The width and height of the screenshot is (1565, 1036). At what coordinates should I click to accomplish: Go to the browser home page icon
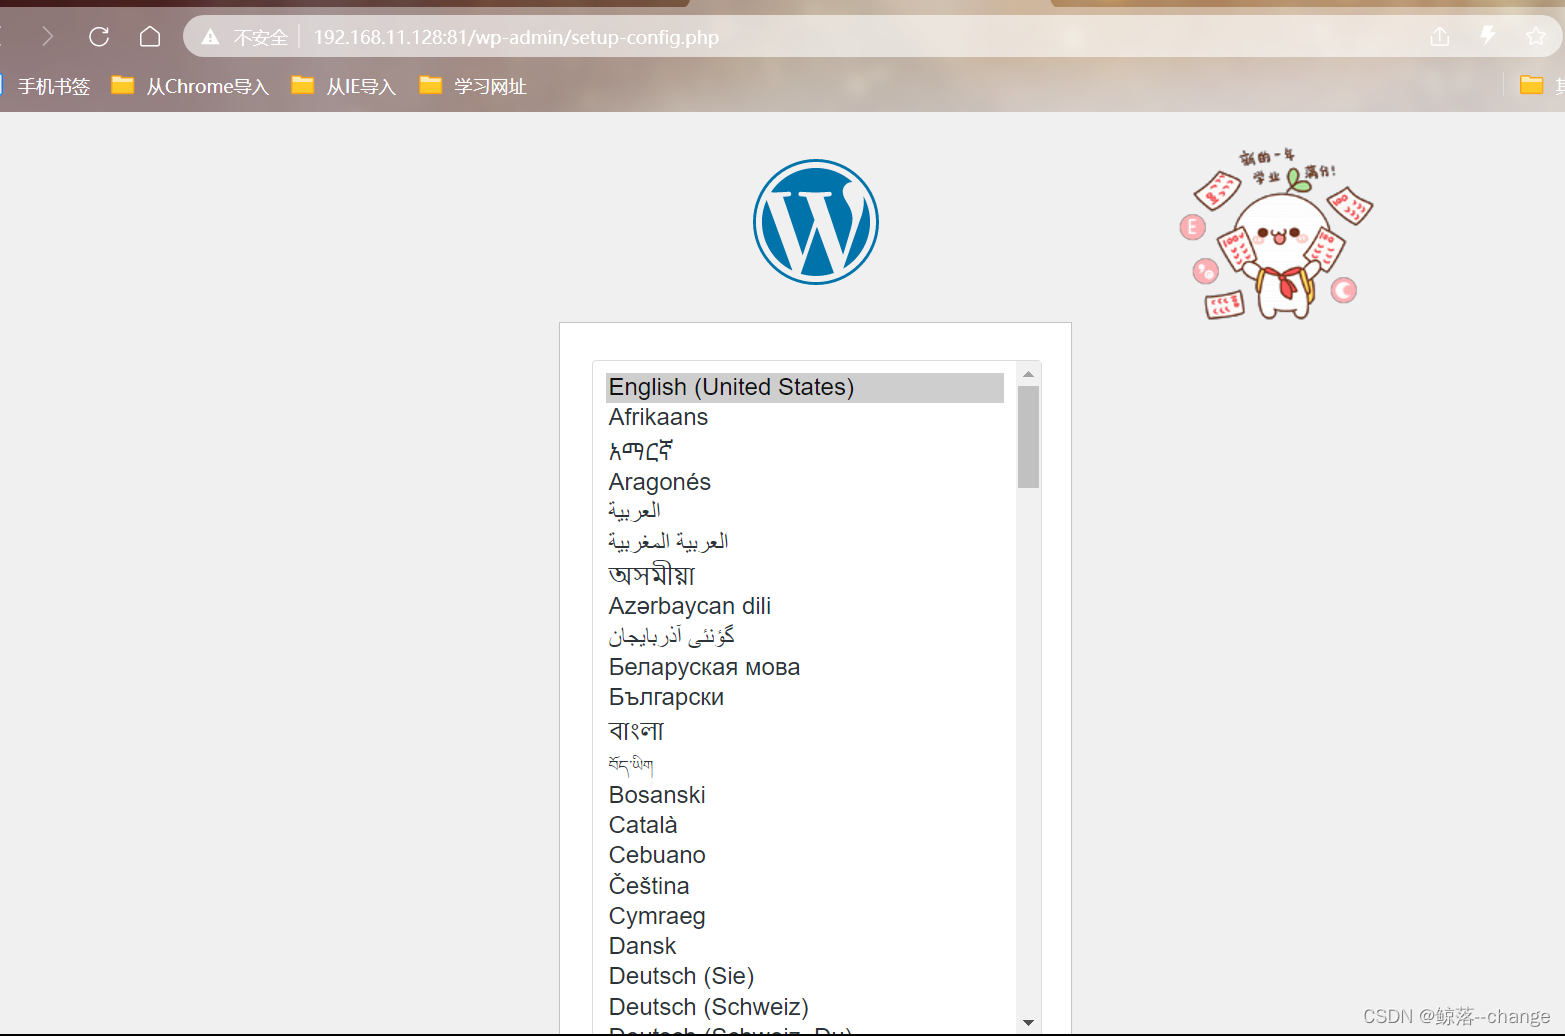(150, 37)
